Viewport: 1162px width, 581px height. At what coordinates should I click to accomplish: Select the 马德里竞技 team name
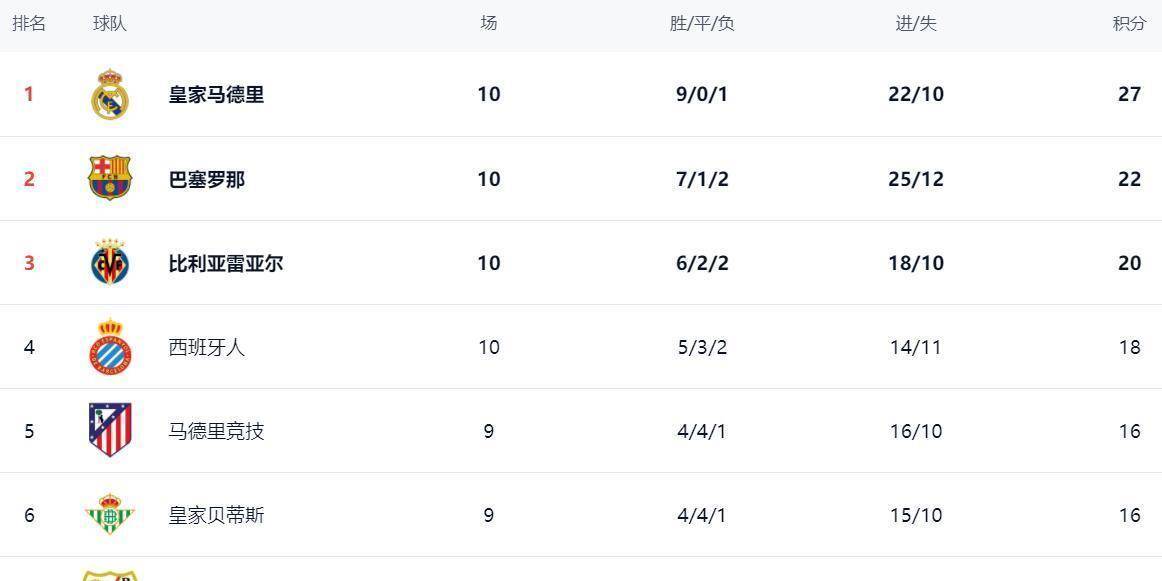click(x=216, y=432)
